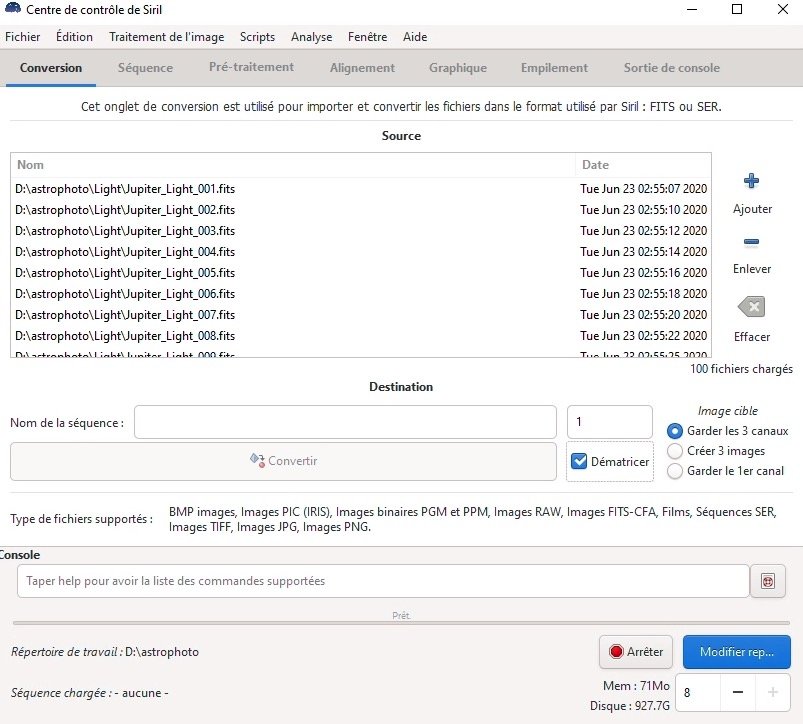Click the Convertir button
Viewport: 803px width, 724px height.
point(283,461)
